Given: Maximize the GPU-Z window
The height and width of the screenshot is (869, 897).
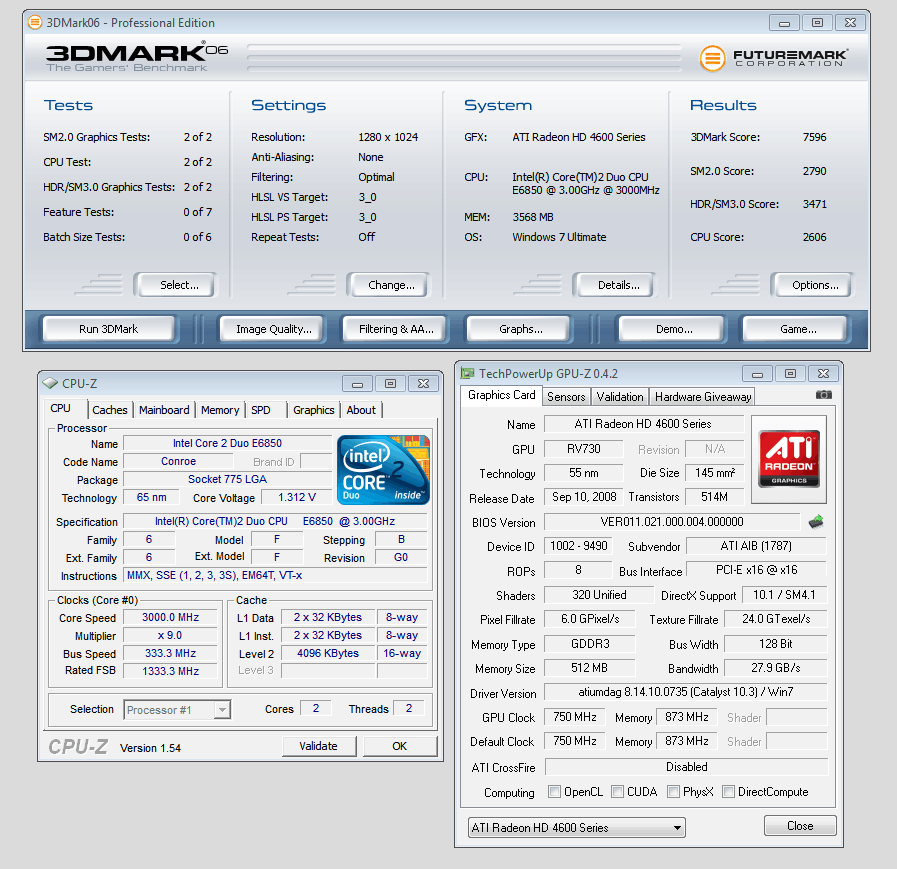Looking at the screenshot, I should [x=790, y=374].
